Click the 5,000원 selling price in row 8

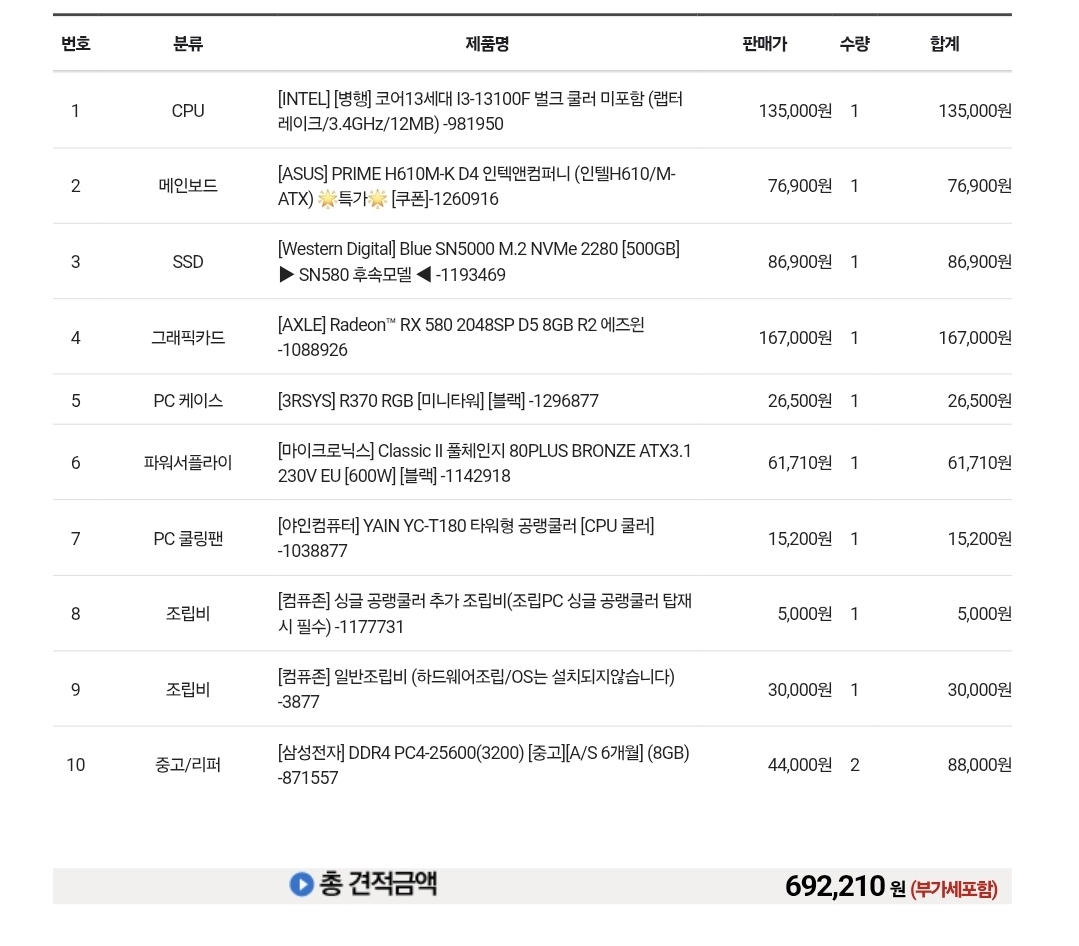pyautogui.click(x=805, y=614)
